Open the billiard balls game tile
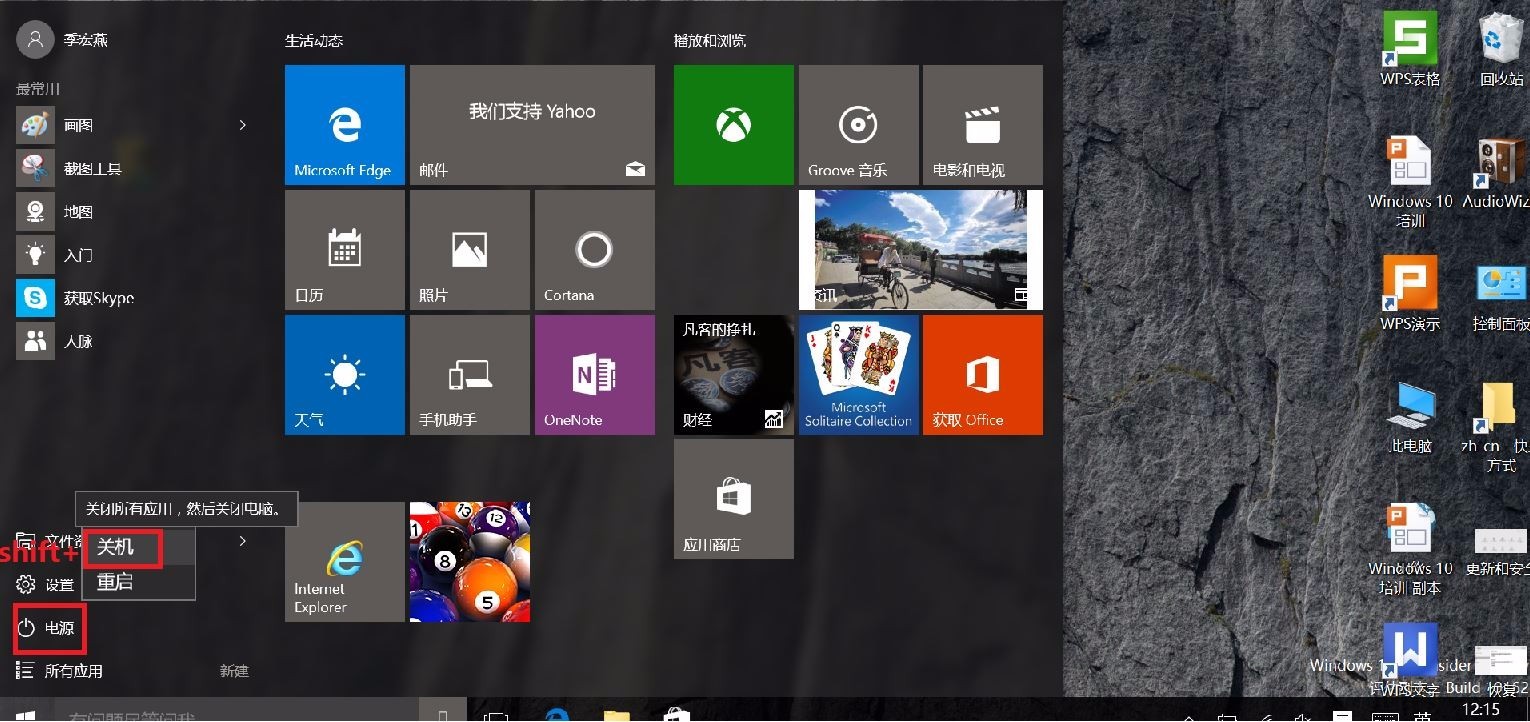The width and height of the screenshot is (1530, 722). point(470,562)
